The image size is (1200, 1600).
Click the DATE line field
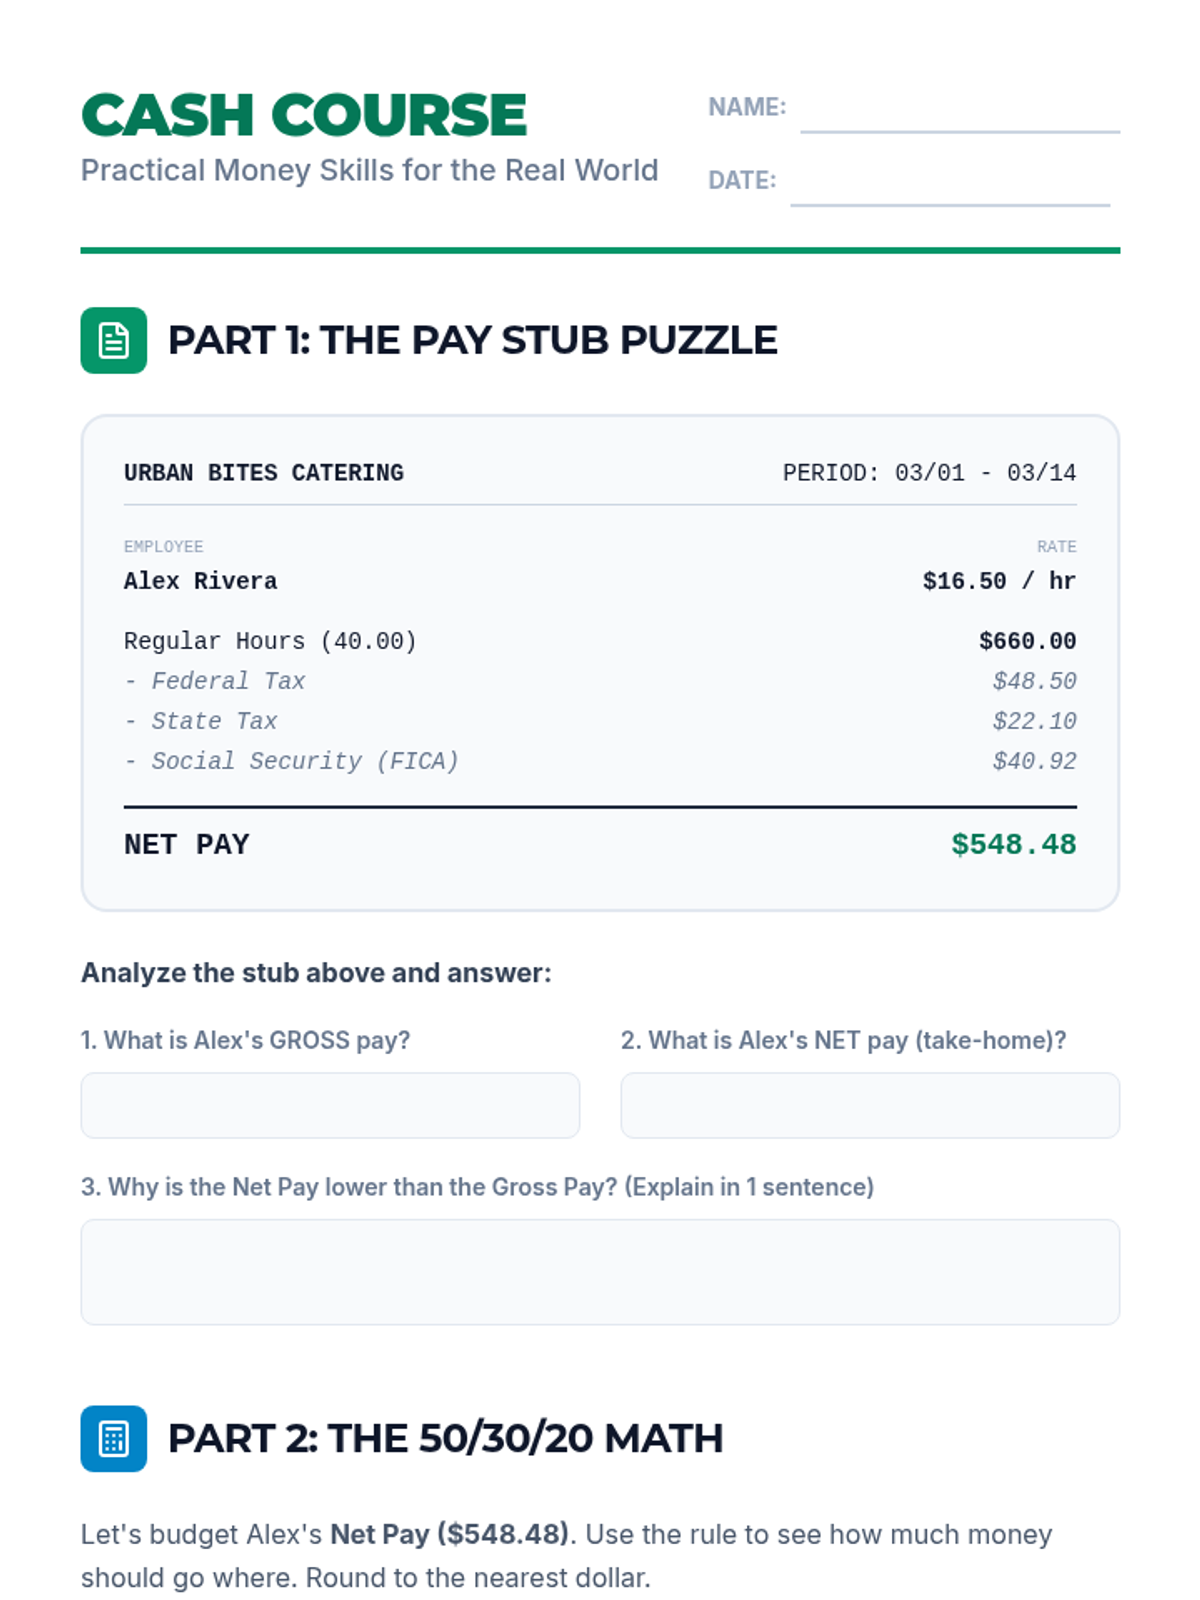point(949,186)
